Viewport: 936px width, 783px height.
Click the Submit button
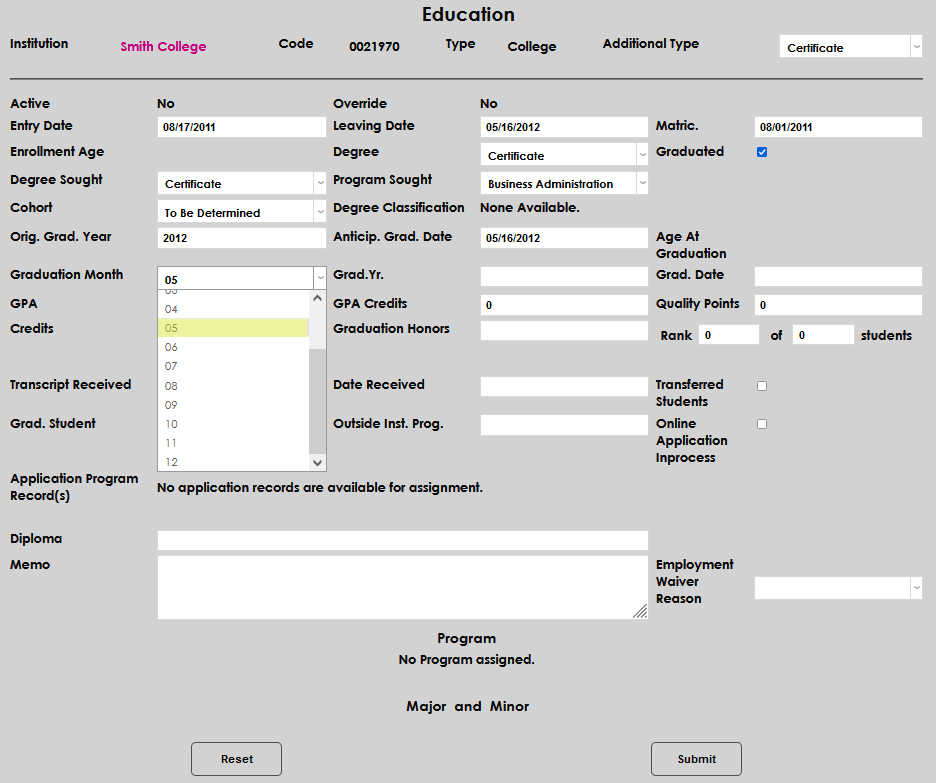point(696,759)
